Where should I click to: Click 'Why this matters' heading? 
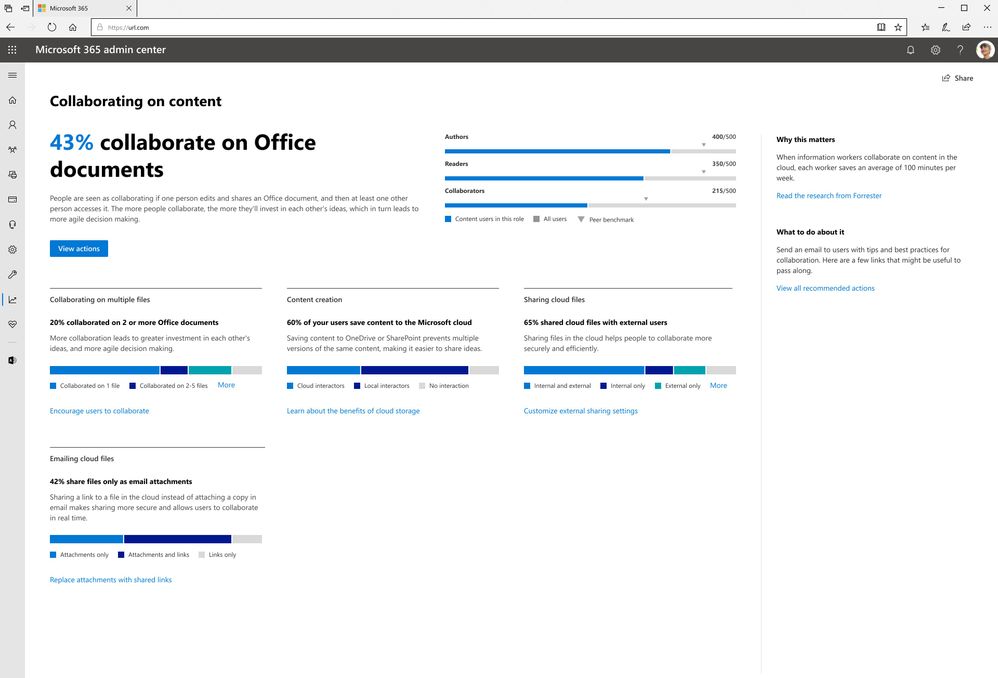click(x=805, y=139)
